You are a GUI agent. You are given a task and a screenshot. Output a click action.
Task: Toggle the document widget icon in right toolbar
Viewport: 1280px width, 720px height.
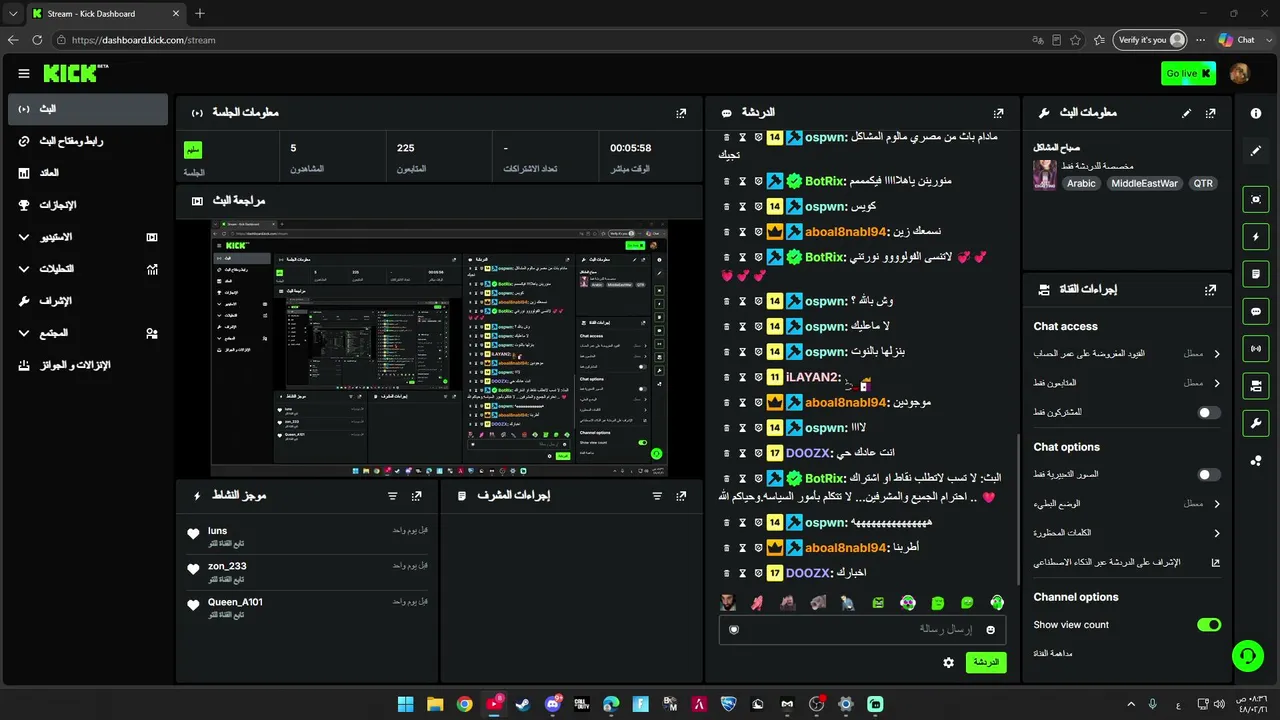[x=1256, y=274]
